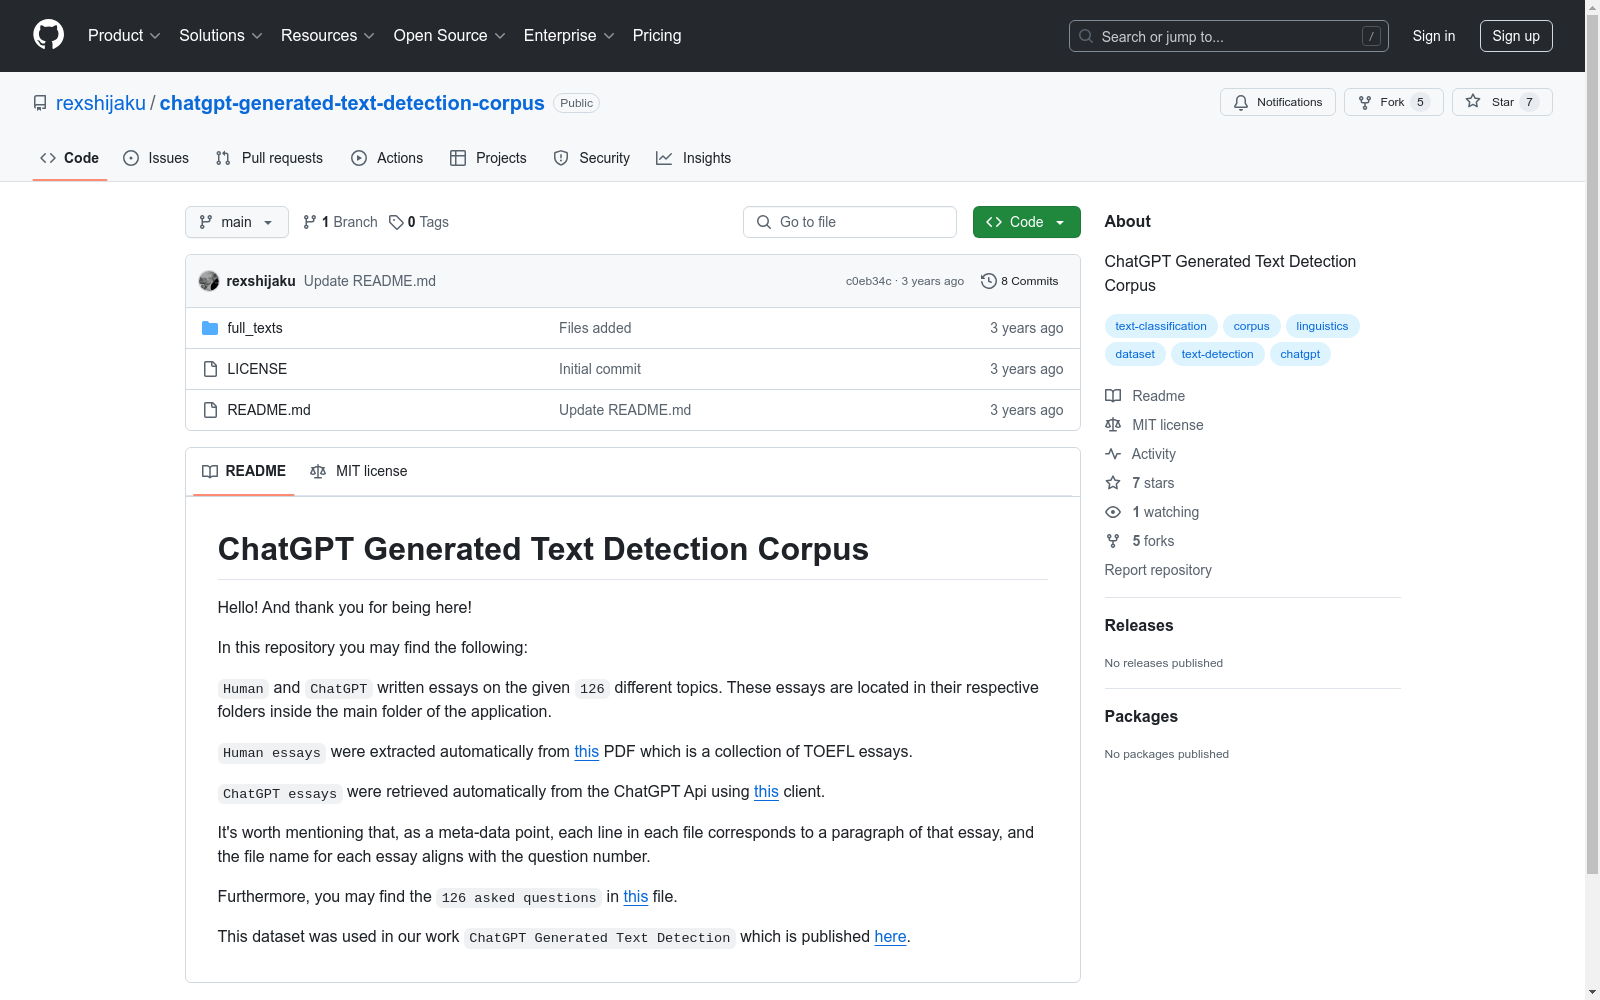1600x1000 pixels.
Task: Click the Sign up button
Action: [x=1516, y=36]
